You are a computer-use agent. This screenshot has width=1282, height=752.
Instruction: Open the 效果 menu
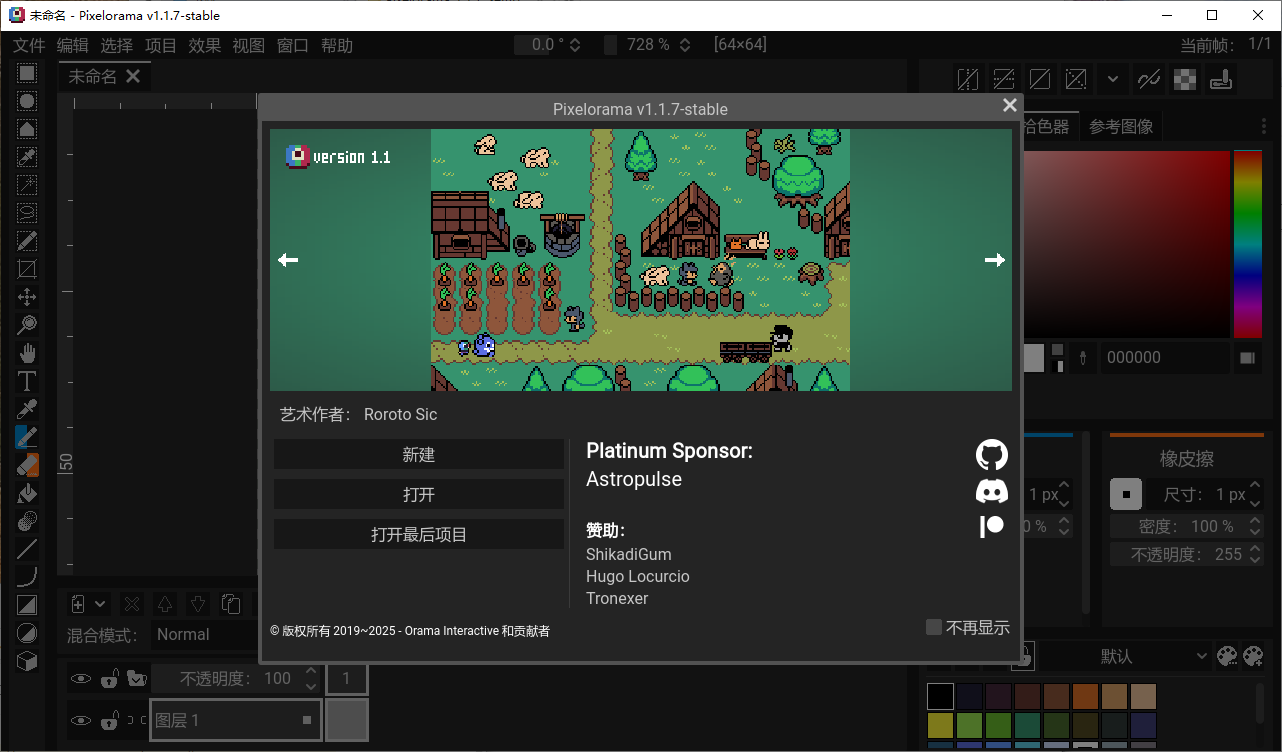point(204,45)
